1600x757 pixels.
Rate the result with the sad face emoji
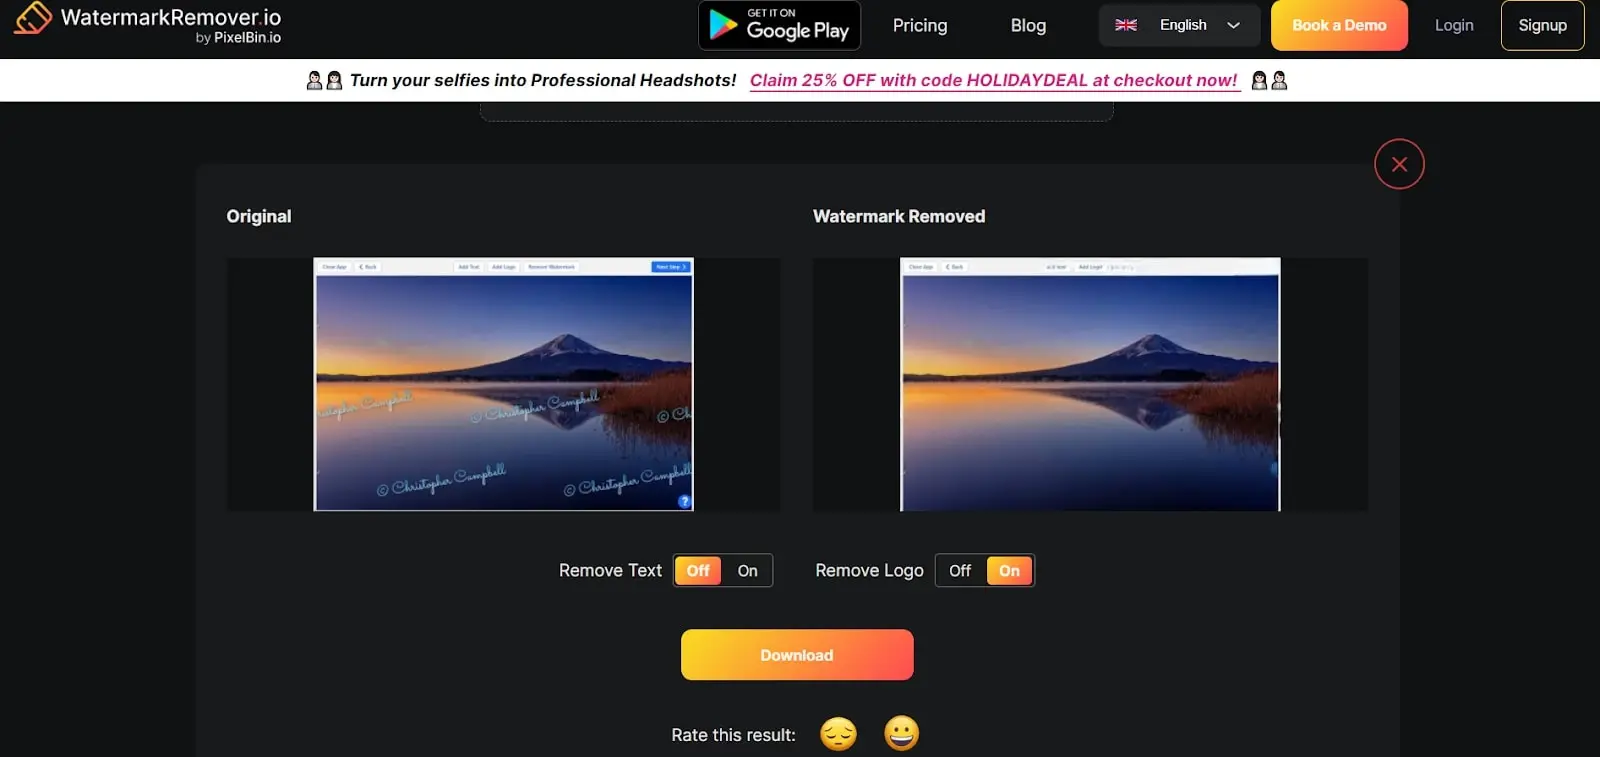pos(838,734)
